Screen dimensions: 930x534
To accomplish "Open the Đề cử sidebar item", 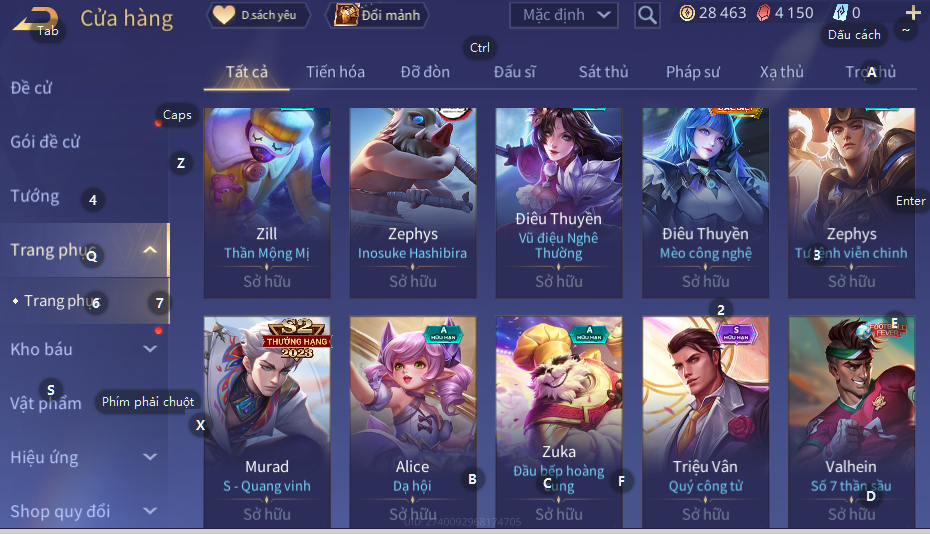I will (x=31, y=88).
